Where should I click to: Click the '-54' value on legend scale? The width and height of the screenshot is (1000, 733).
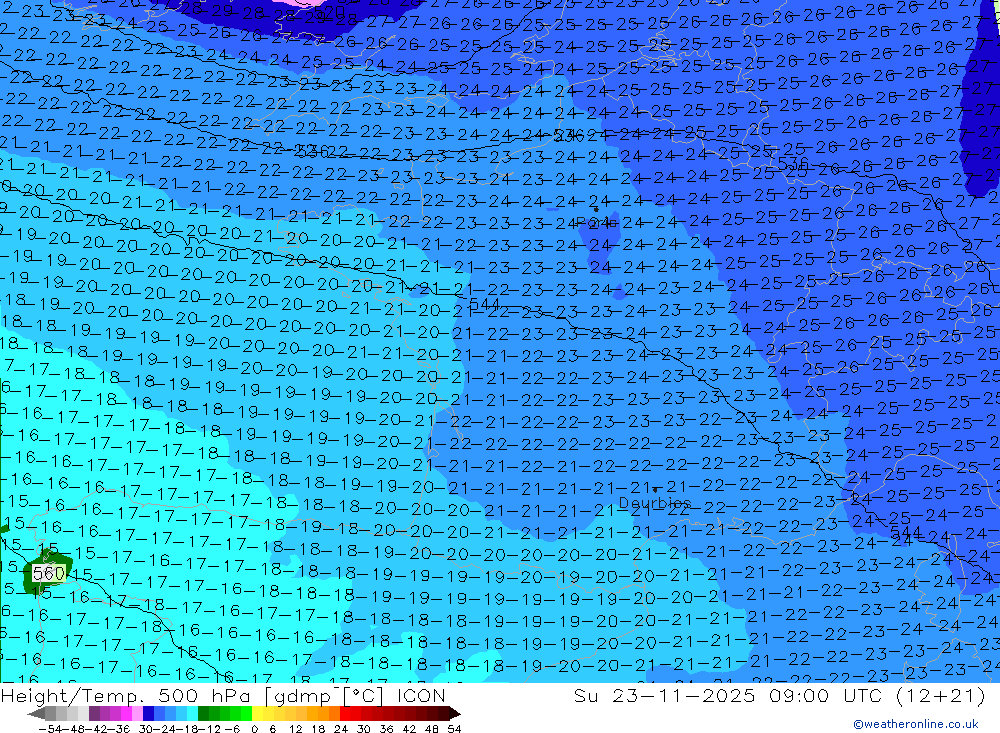pyautogui.click(x=51, y=729)
